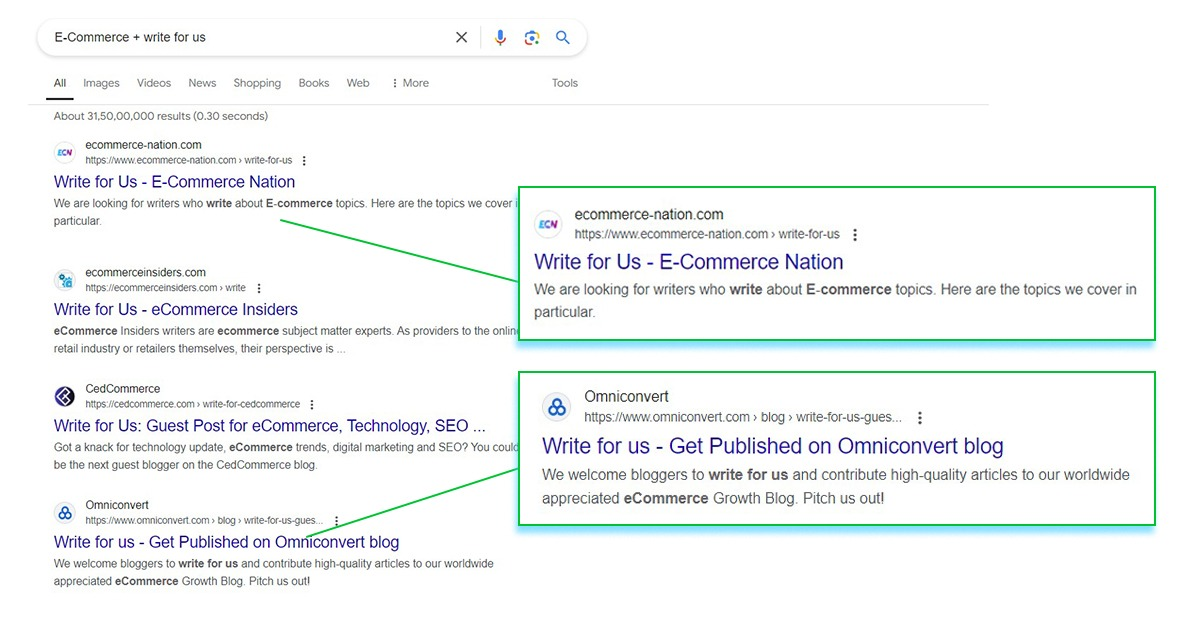Image resolution: width=1200 pixels, height=628 pixels.
Task: Click the ecommerceinsiders.com site name
Action: 146,272
